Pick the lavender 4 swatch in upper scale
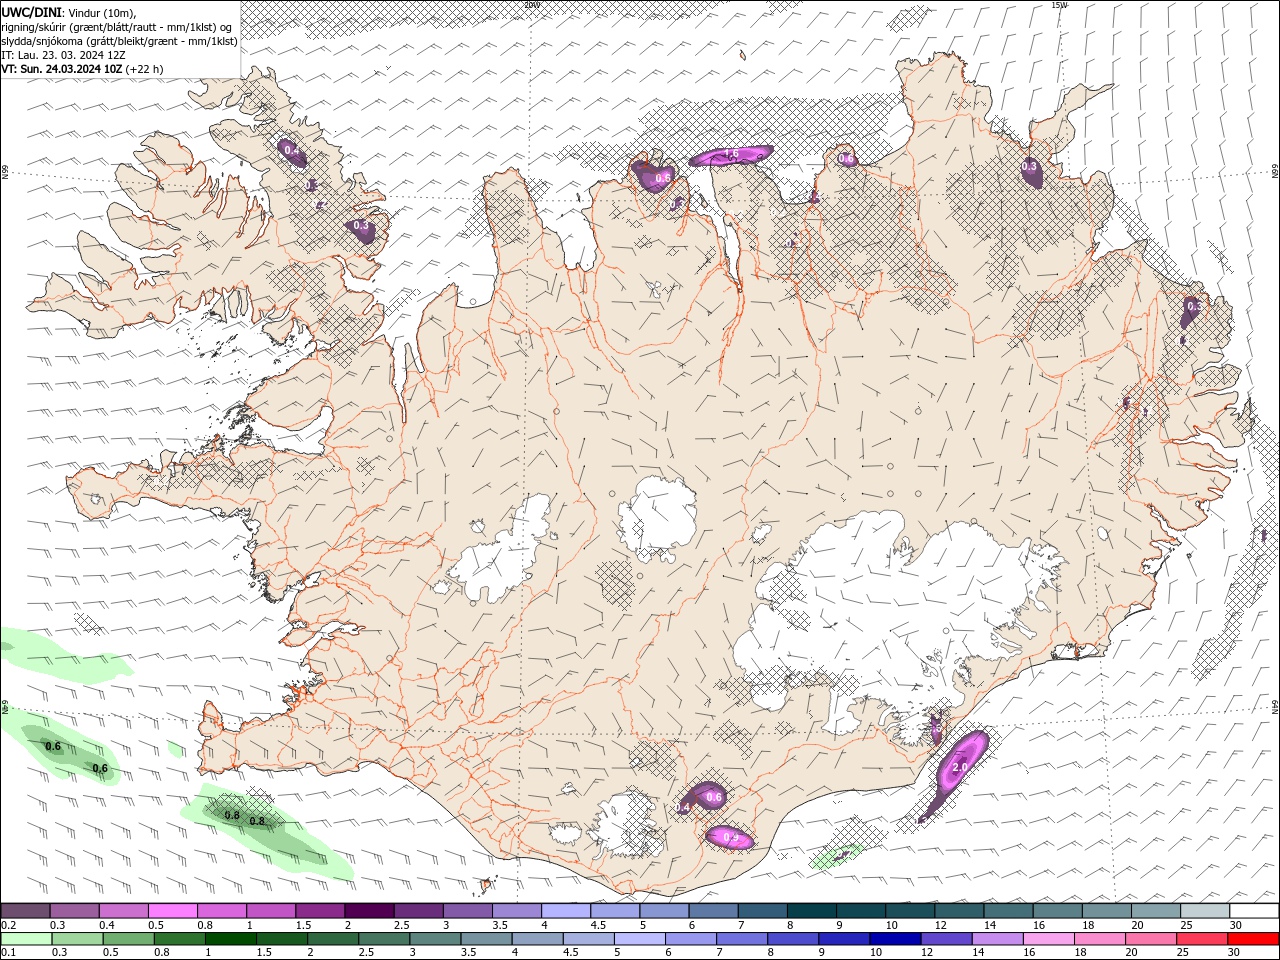The height and width of the screenshot is (960, 1280). click(x=565, y=911)
